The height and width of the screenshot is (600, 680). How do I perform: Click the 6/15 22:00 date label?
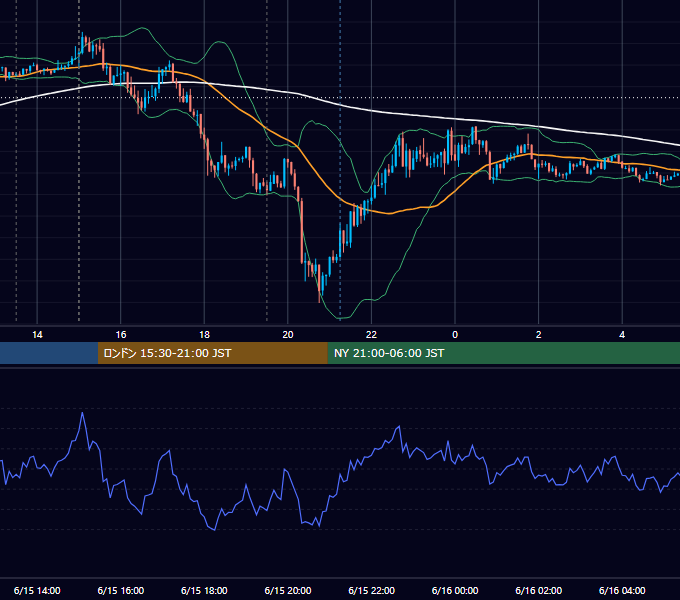tap(372, 590)
